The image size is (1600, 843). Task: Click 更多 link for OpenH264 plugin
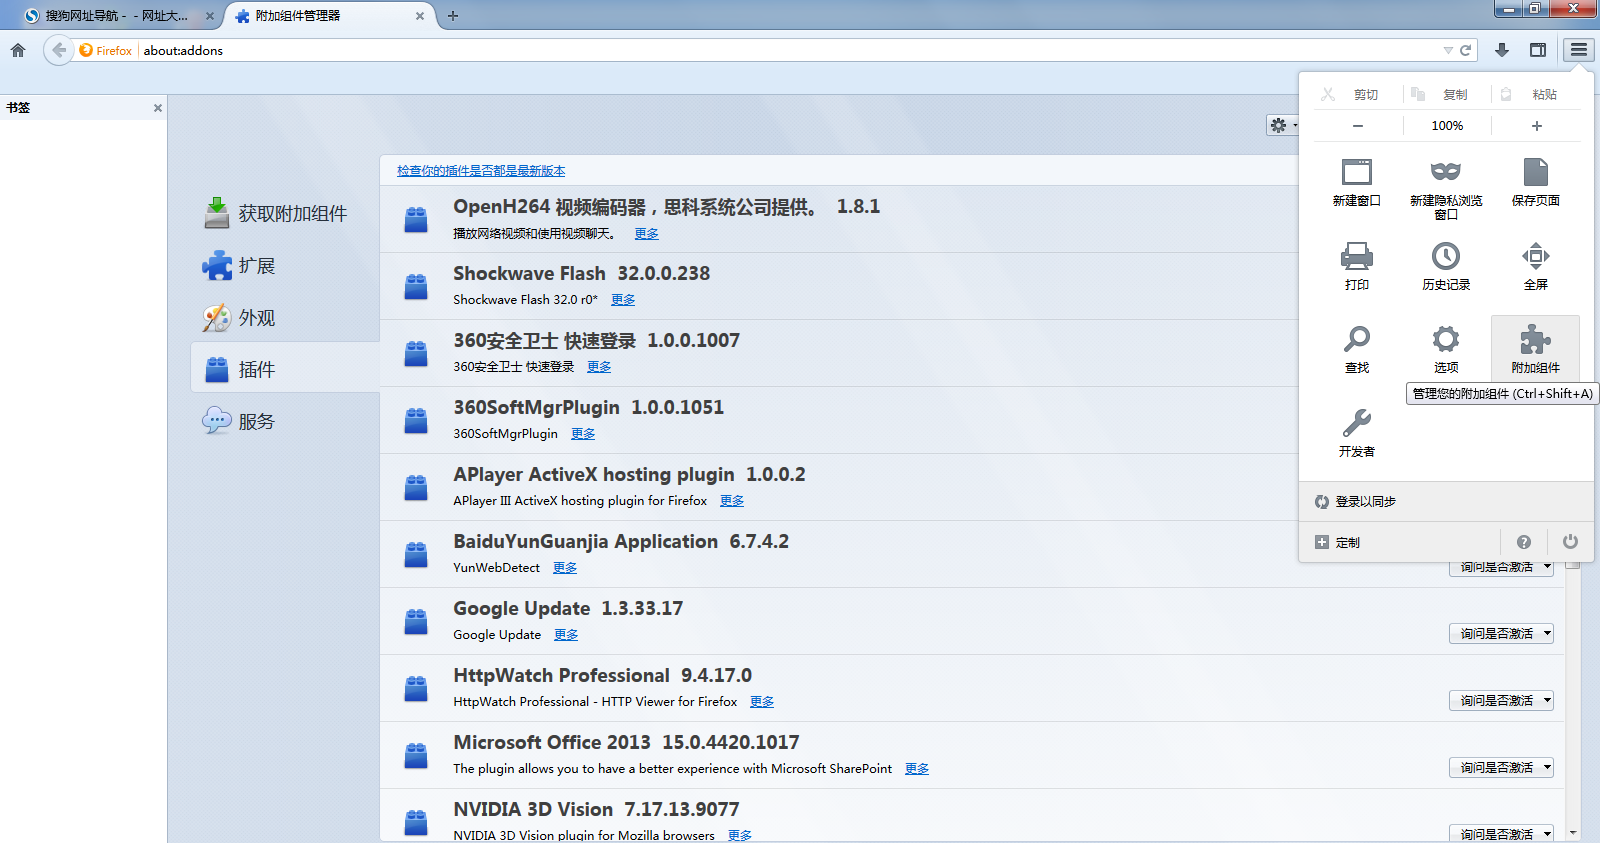(647, 233)
